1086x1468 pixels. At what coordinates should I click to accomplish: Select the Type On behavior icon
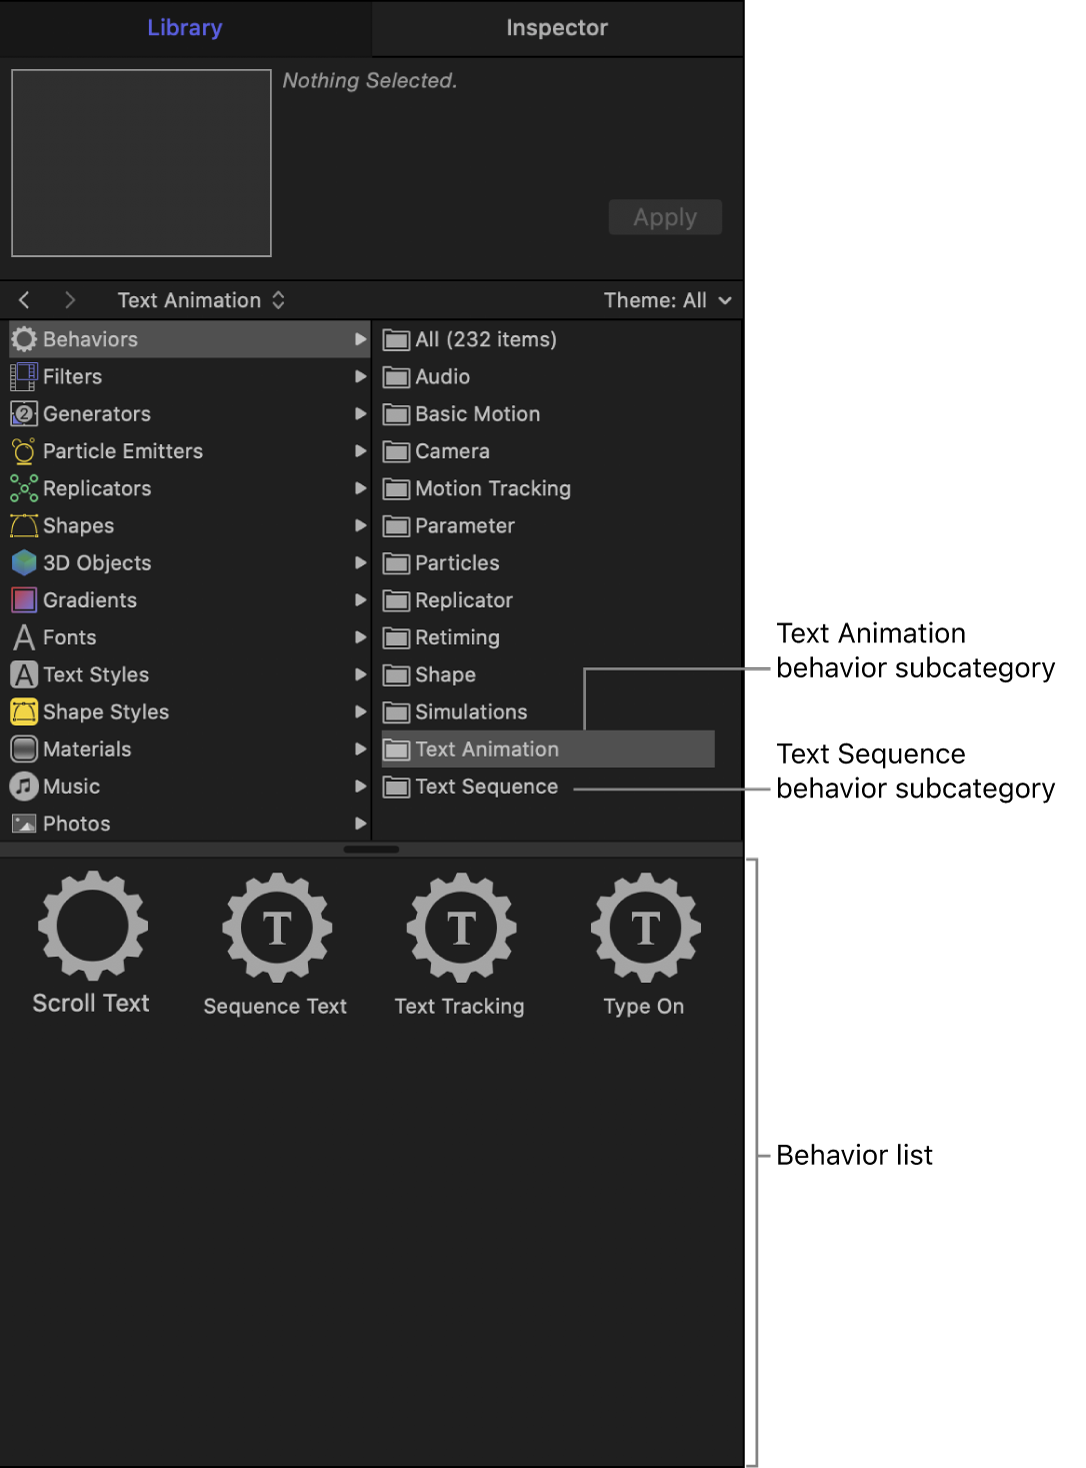coord(644,926)
